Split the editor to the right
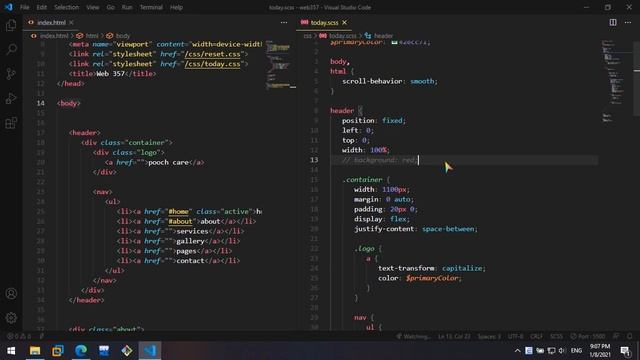 click(x=613, y=22)
